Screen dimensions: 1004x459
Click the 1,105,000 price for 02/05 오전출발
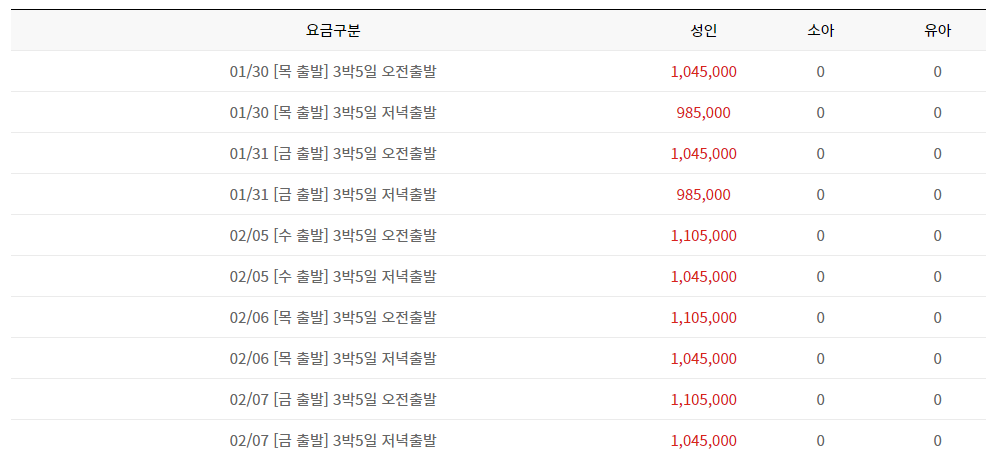pyautogui.click(x=704, y=236)
